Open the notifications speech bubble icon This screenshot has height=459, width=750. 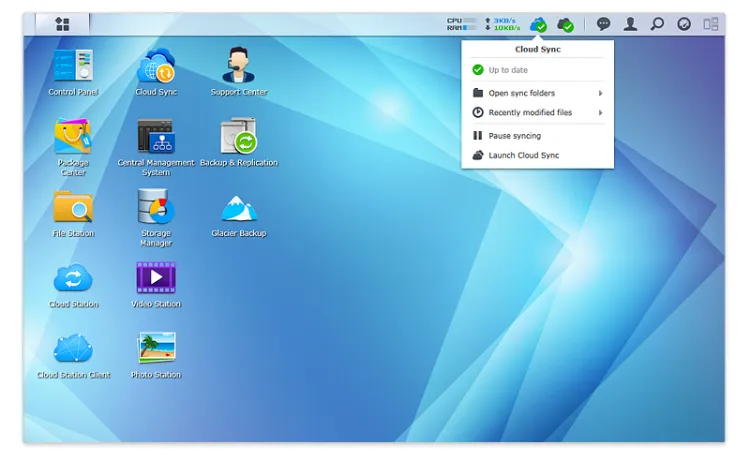click(x=603, y=24)
